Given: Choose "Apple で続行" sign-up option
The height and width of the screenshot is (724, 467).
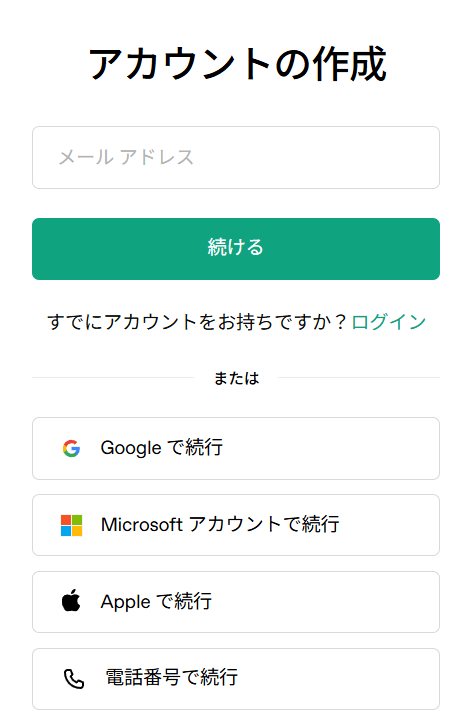Looking at the screenshot, I should pos(236,602).
